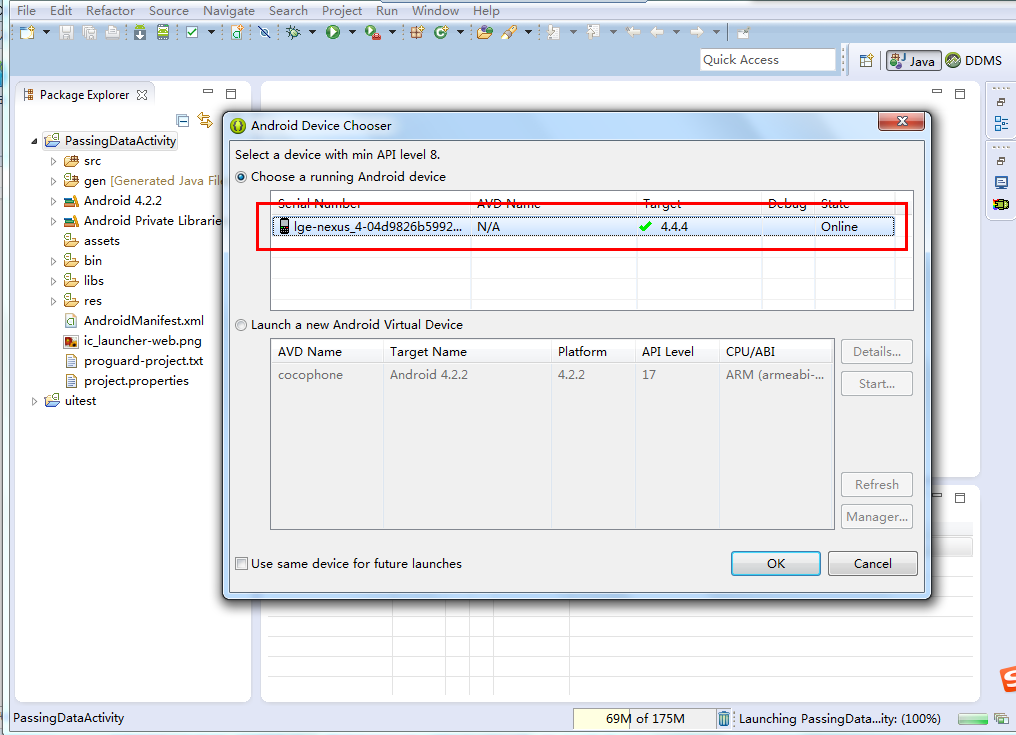Expand the res folder node

click(53, 301)
